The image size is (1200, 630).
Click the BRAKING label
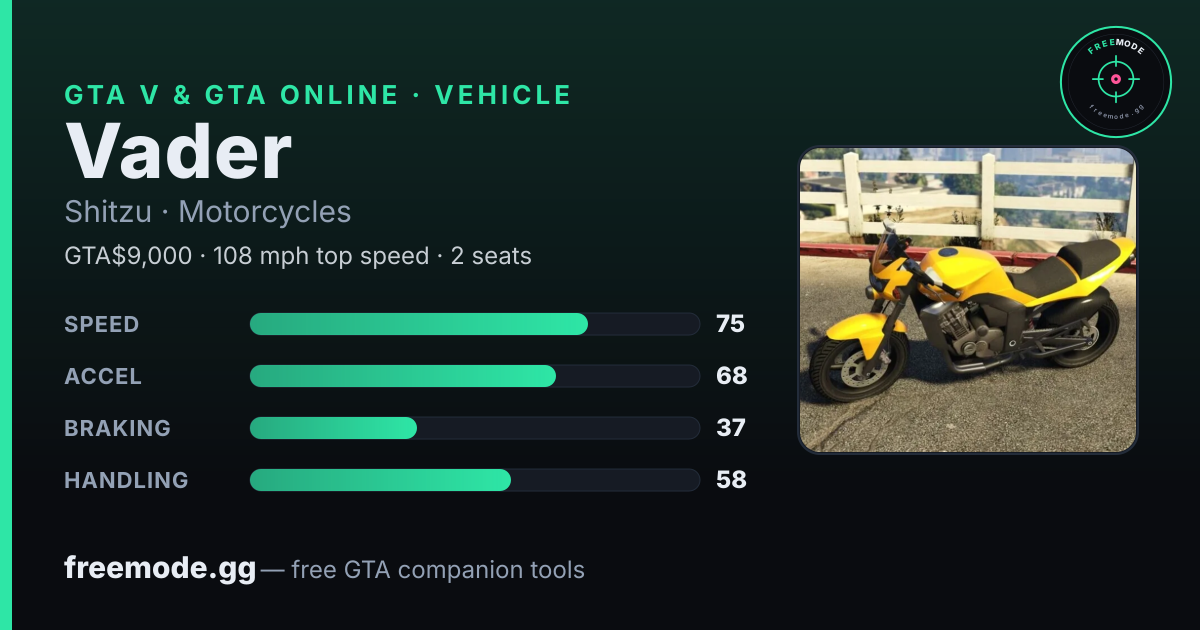tap(118, 428)
